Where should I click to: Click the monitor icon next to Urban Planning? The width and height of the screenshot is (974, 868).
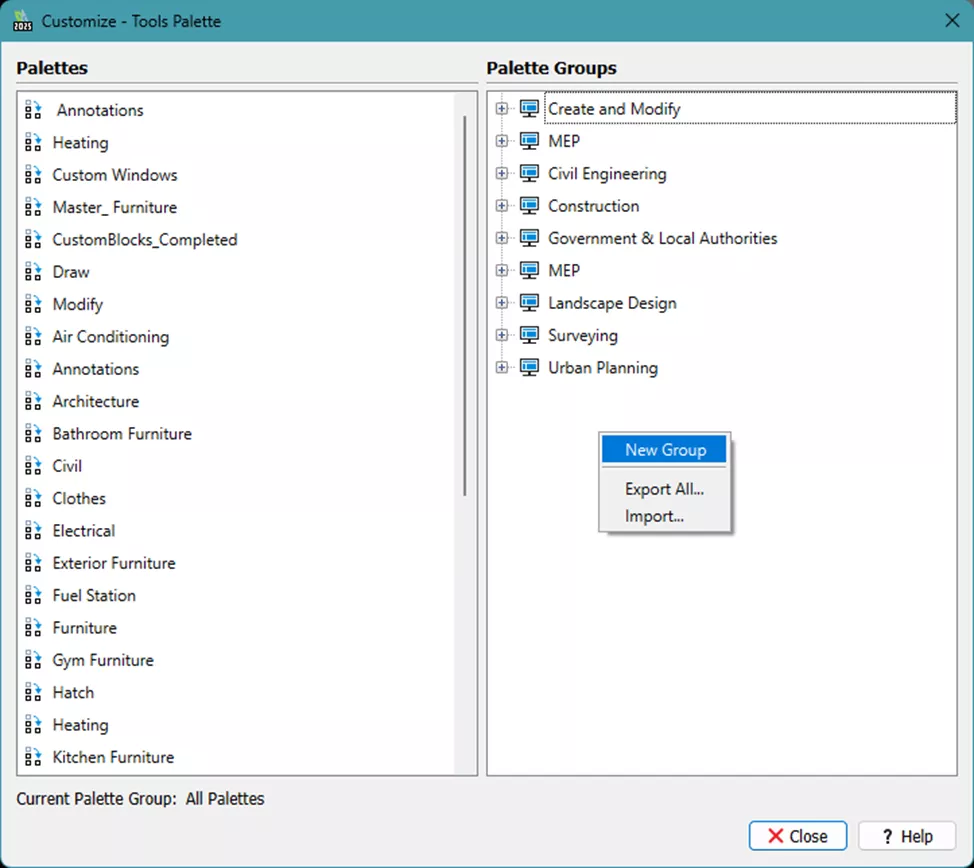tap(529, 368)
